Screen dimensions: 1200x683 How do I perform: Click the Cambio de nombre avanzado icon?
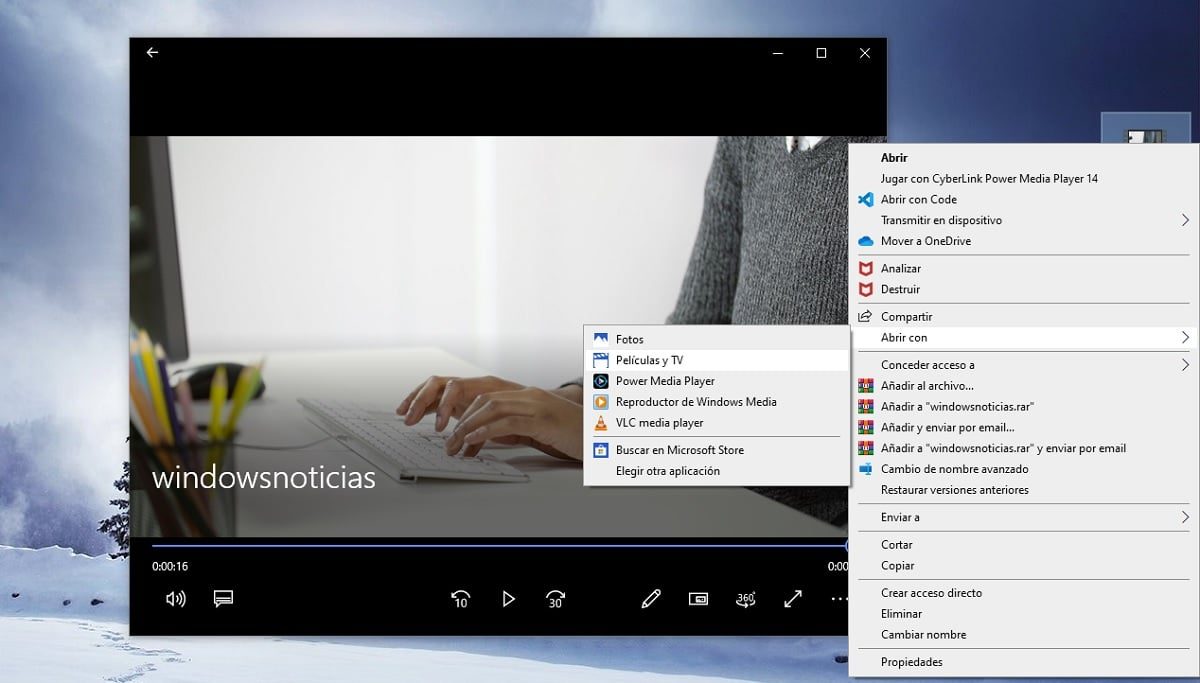coord(866,469)
